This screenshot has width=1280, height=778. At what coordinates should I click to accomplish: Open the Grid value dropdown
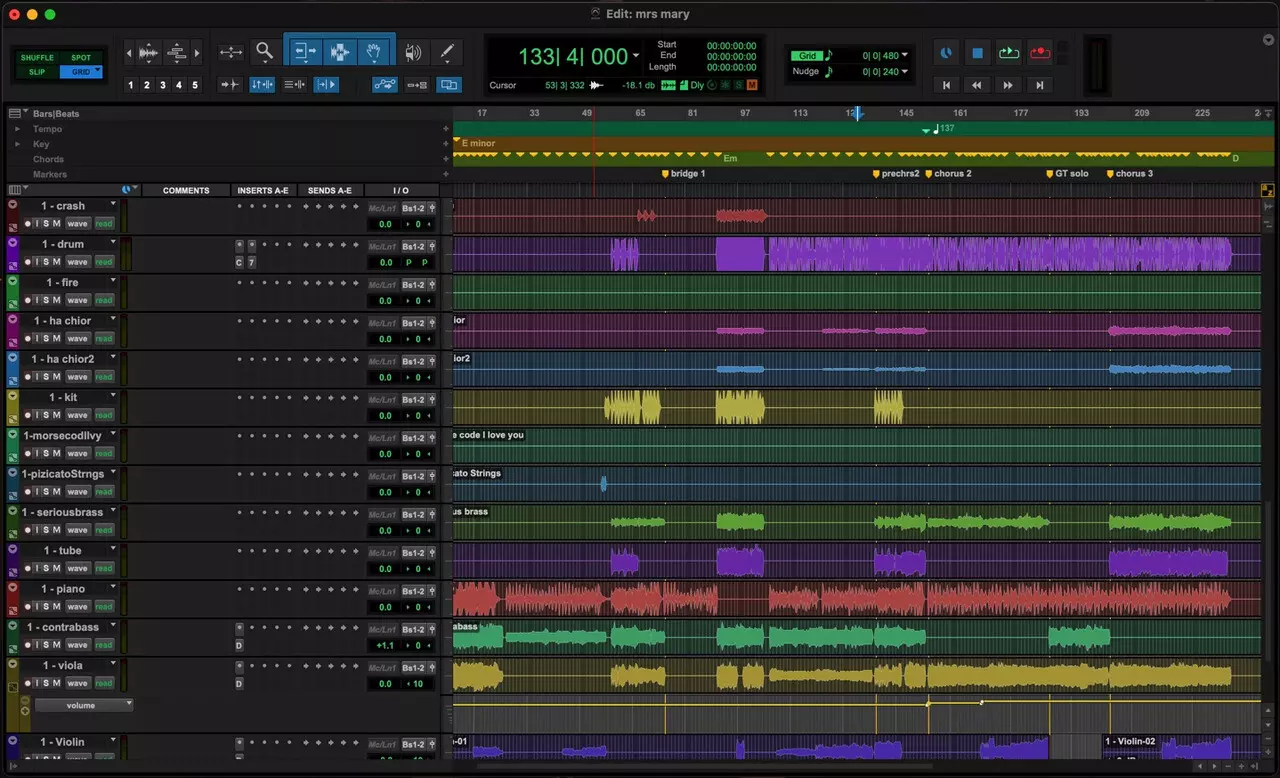905,56
